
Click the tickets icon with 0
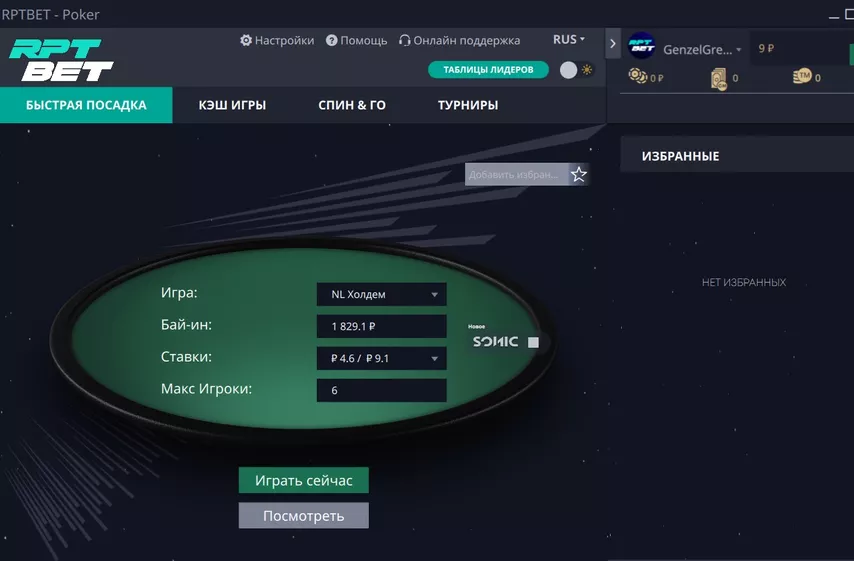tap(718, 78)
